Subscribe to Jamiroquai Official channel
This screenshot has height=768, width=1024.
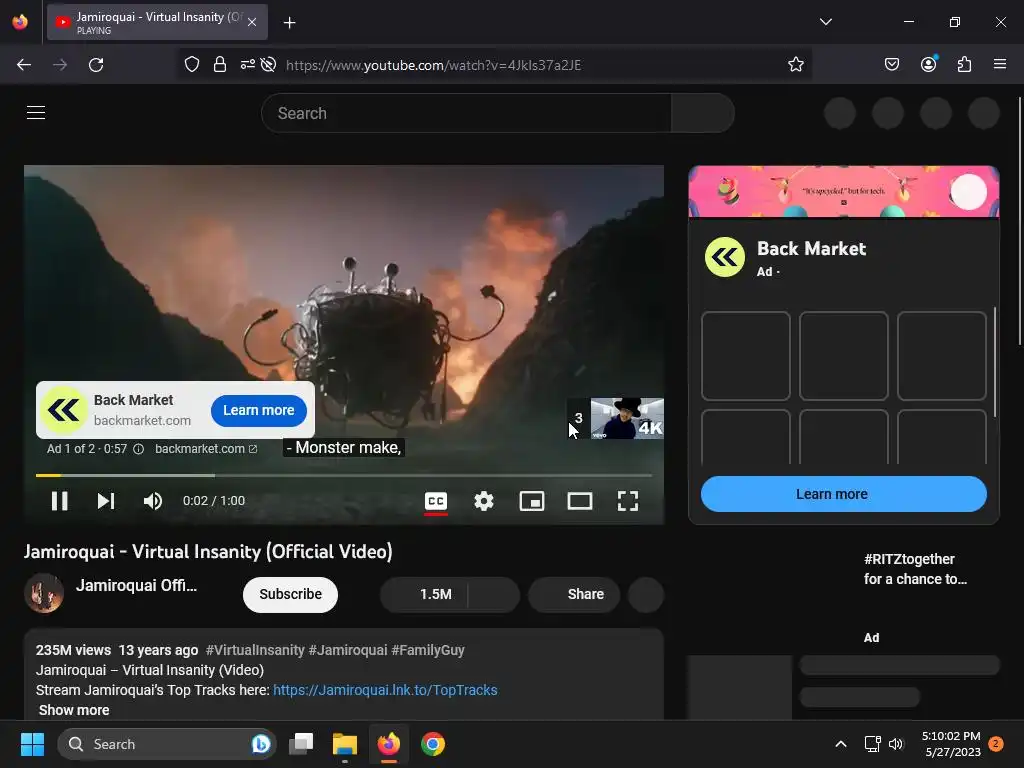click(290, 594)
